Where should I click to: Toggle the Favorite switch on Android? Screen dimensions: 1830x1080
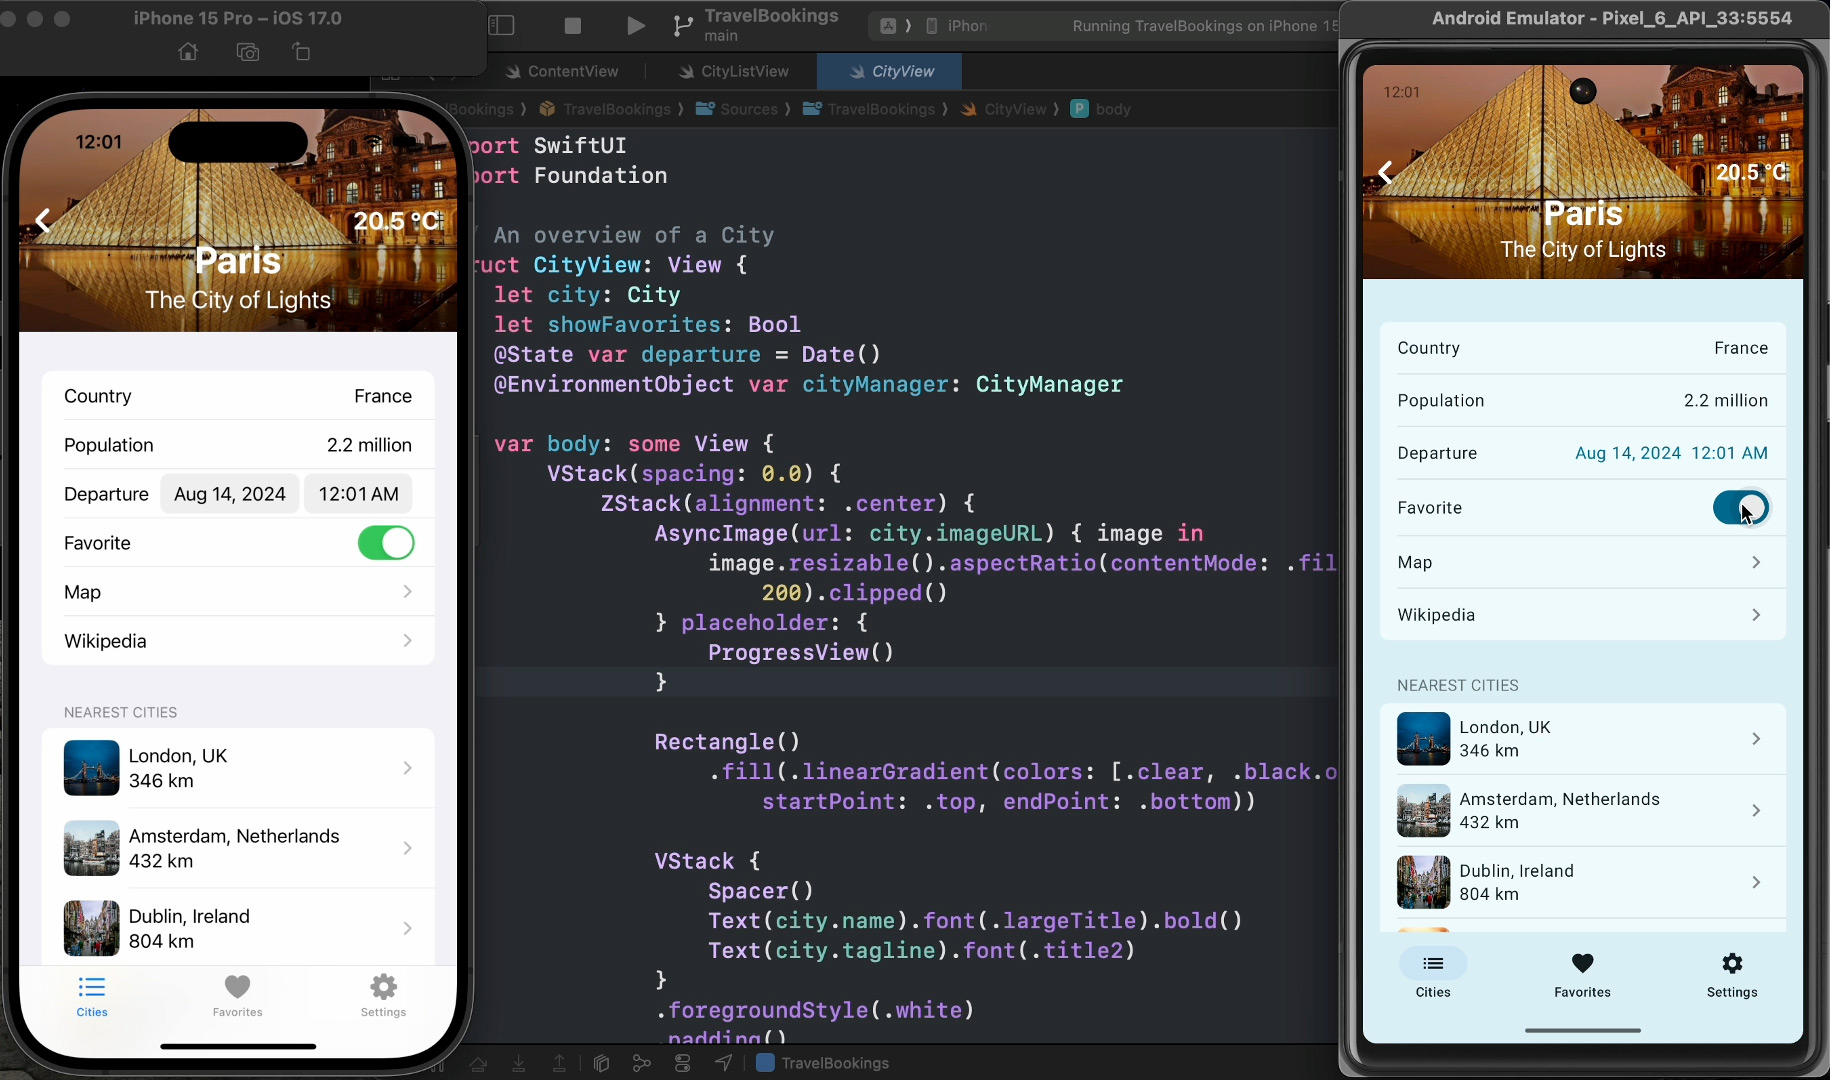coord(1740,508)
